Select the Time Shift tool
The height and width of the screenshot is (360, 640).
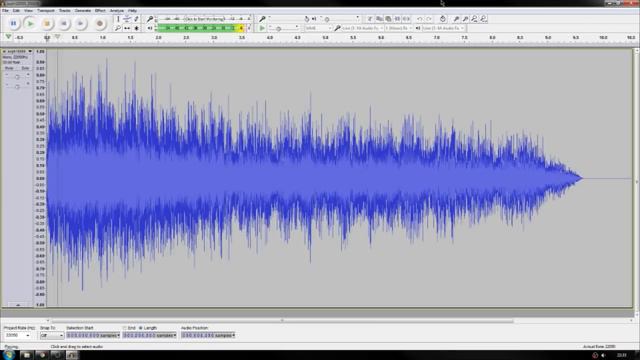pos(127,28)
